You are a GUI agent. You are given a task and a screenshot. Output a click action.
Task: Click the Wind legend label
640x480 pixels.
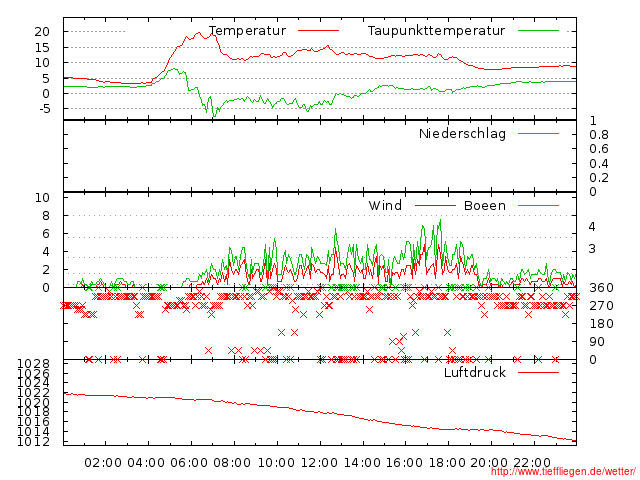coord(385,205)
